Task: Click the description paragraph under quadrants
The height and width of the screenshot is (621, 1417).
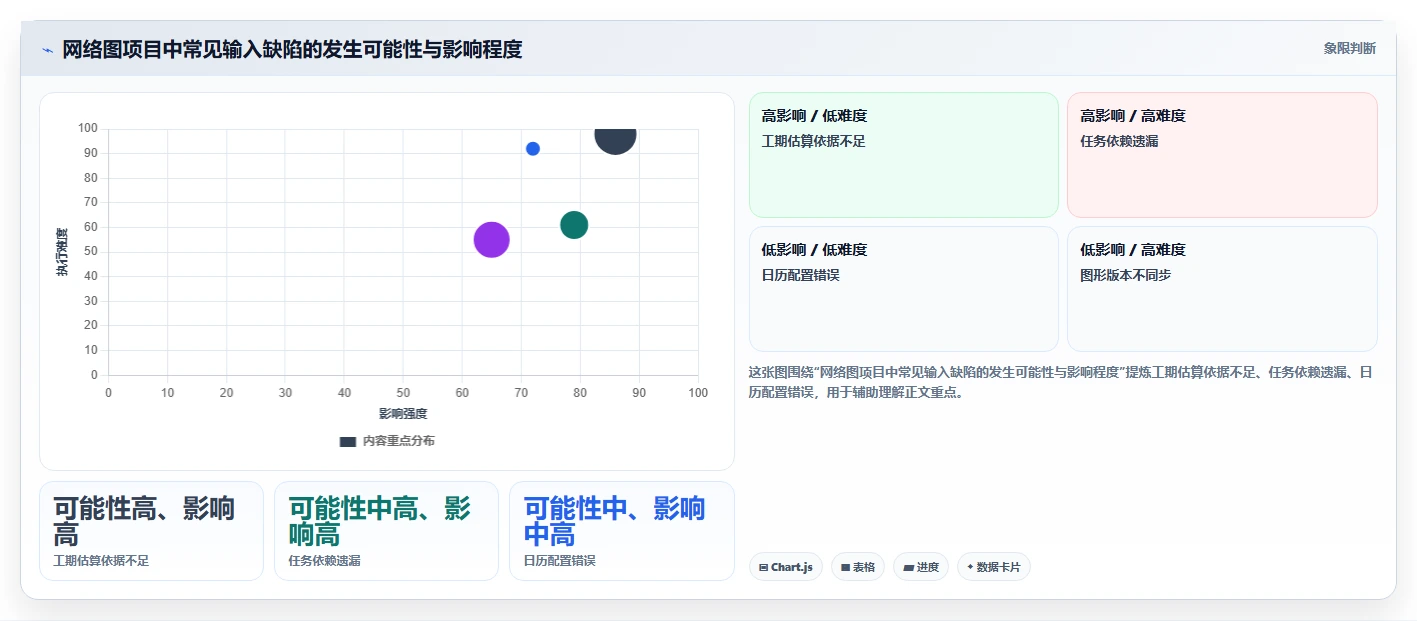Action: tap(1060, 382)
